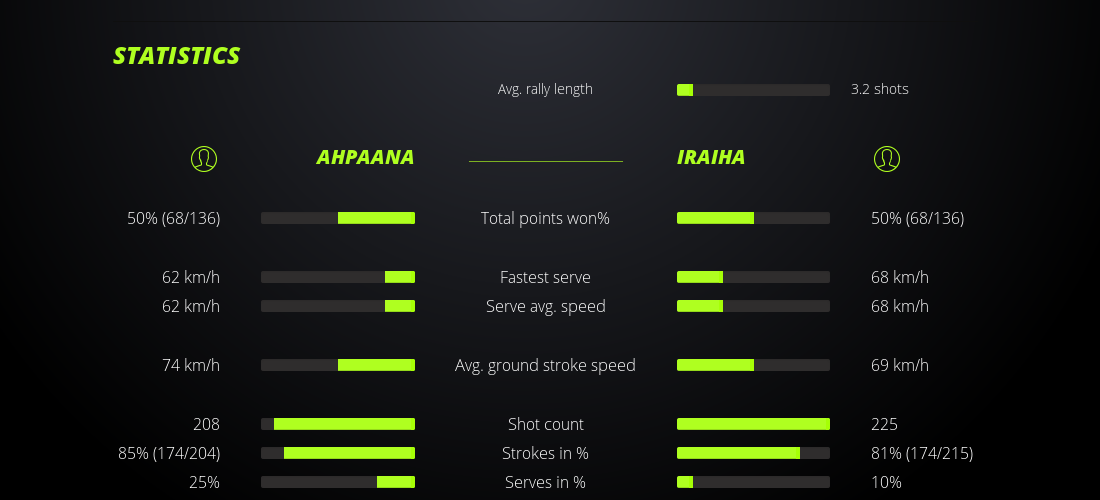Click Iraiha's player profile icon

pos(887,158)
